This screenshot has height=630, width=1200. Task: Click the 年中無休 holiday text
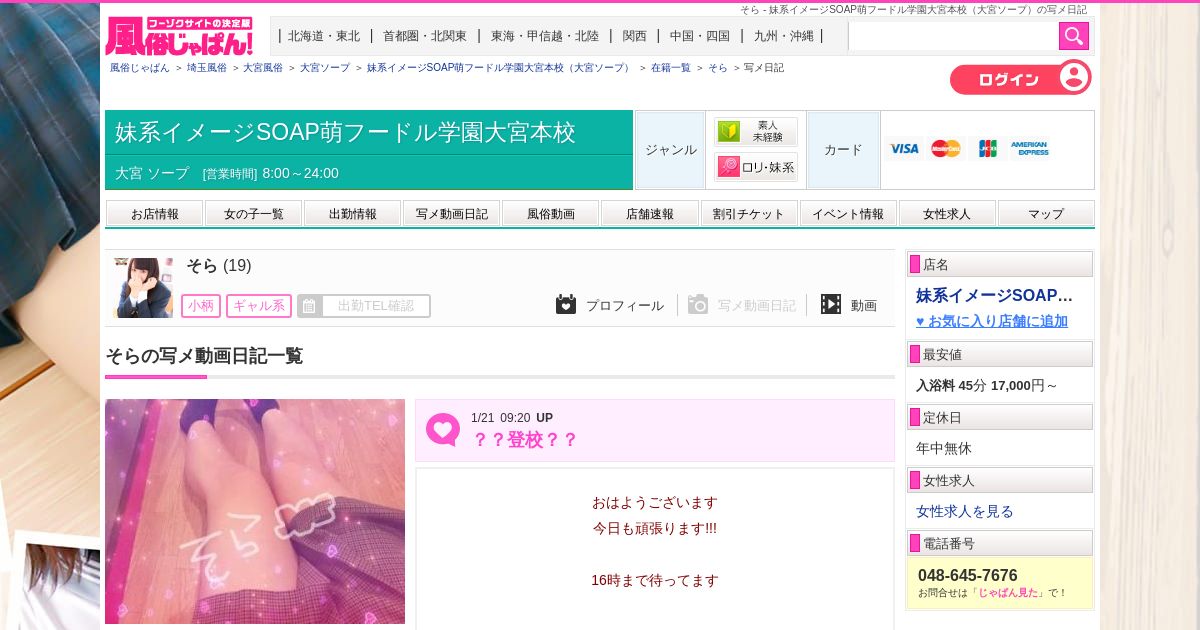(x=944, y=448)
